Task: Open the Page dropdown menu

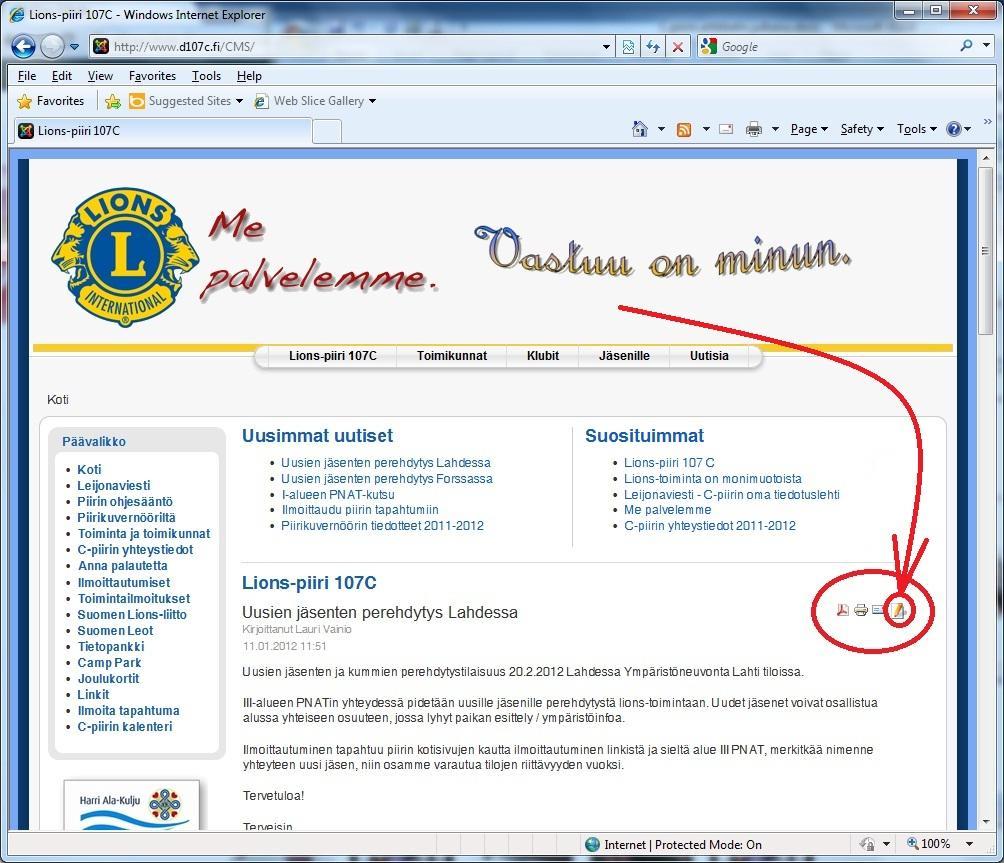Action: 809,129
